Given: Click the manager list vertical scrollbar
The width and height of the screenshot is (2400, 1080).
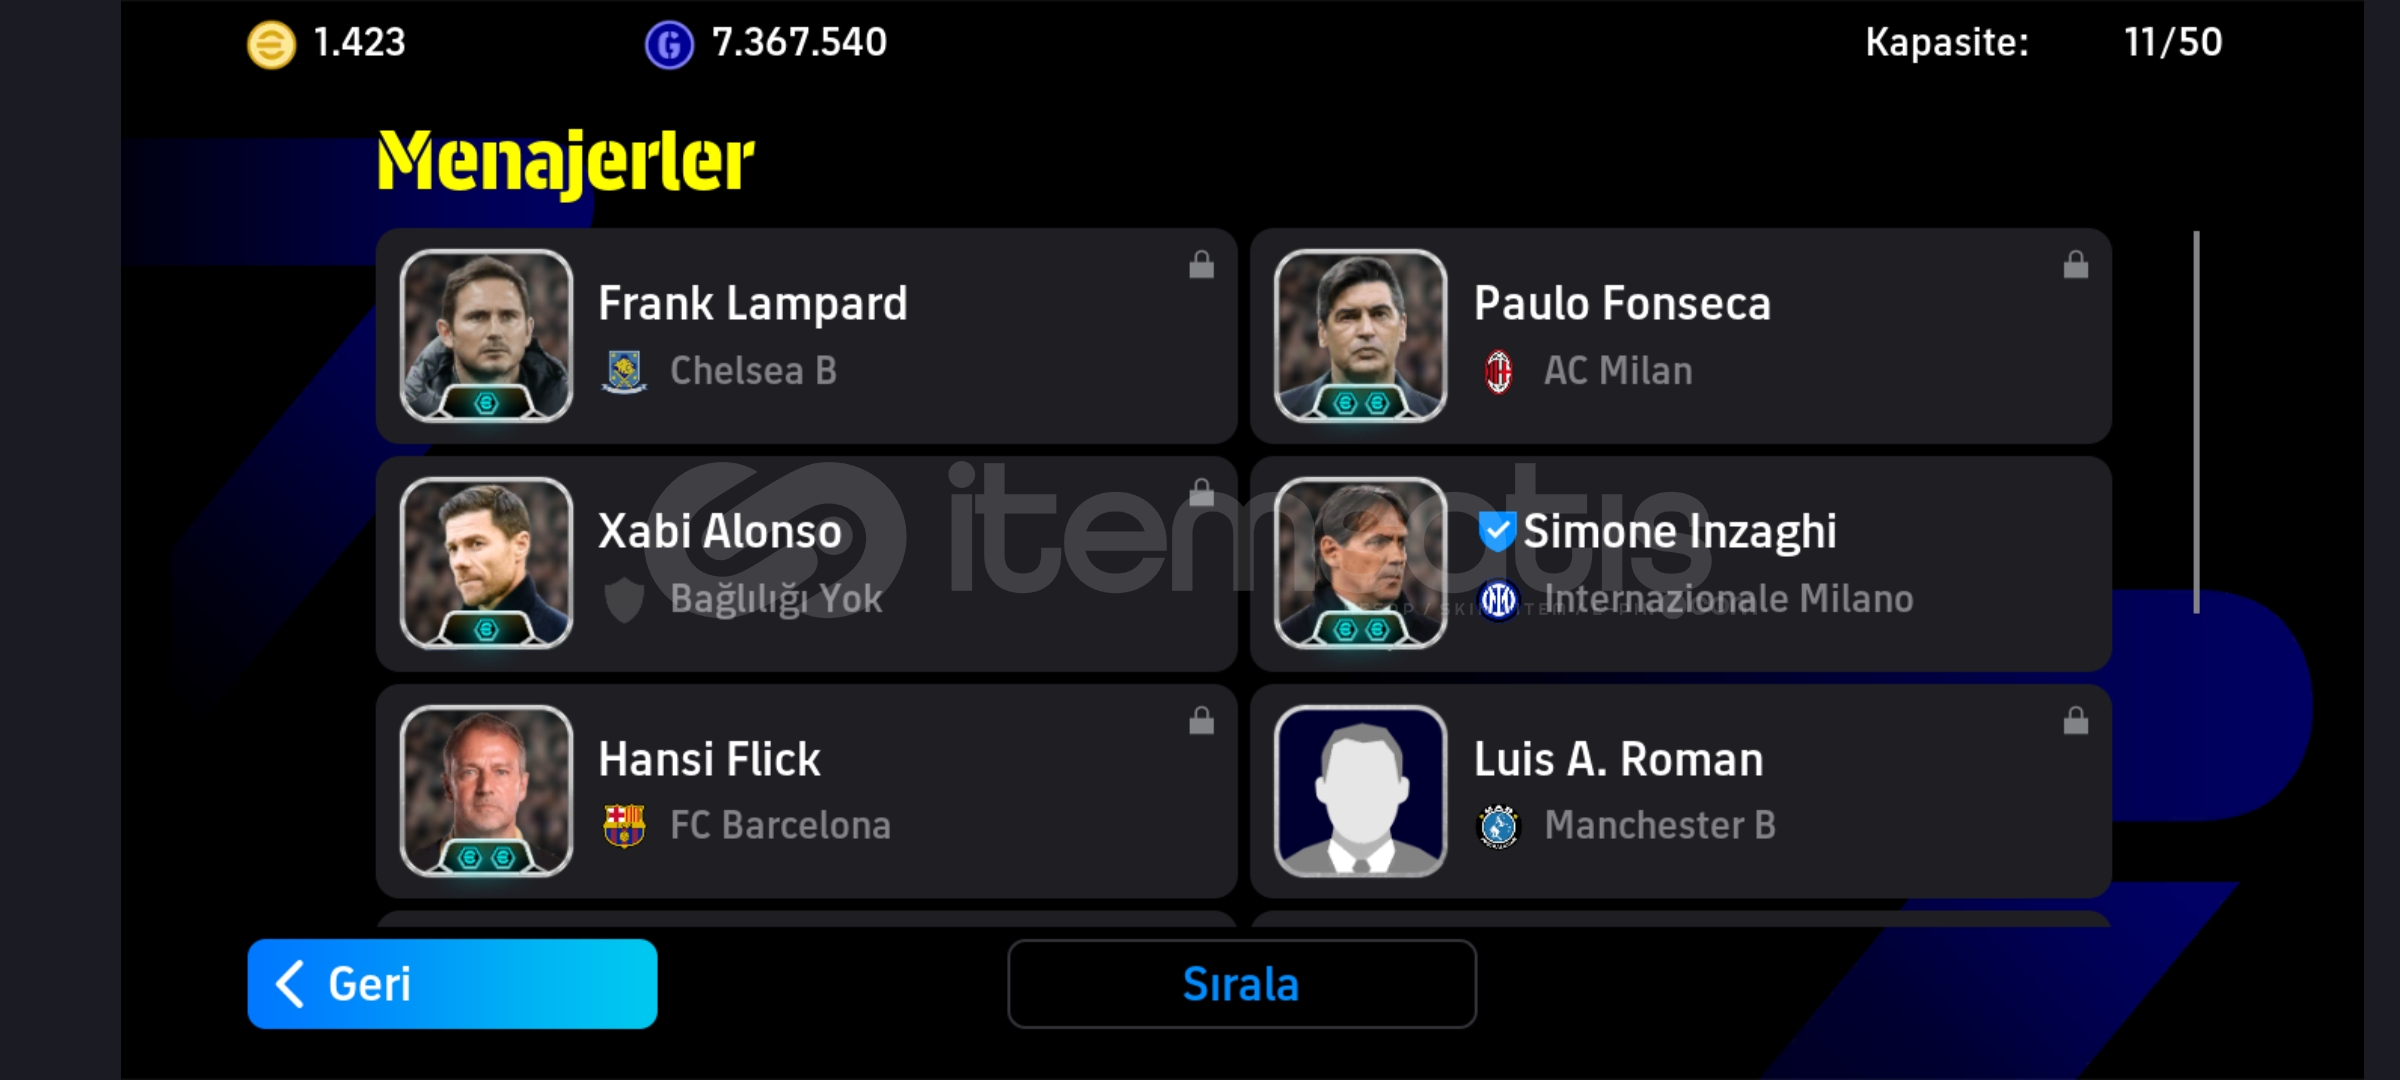Looking at the screenshot, I should coord(2196,422).
